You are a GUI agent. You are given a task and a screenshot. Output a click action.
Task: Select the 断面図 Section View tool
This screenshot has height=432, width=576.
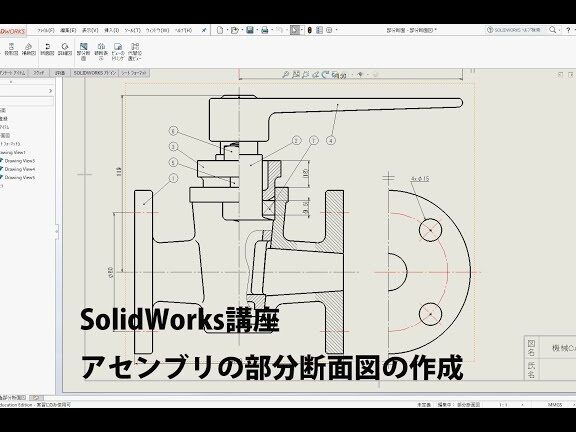tap(47, 49)
